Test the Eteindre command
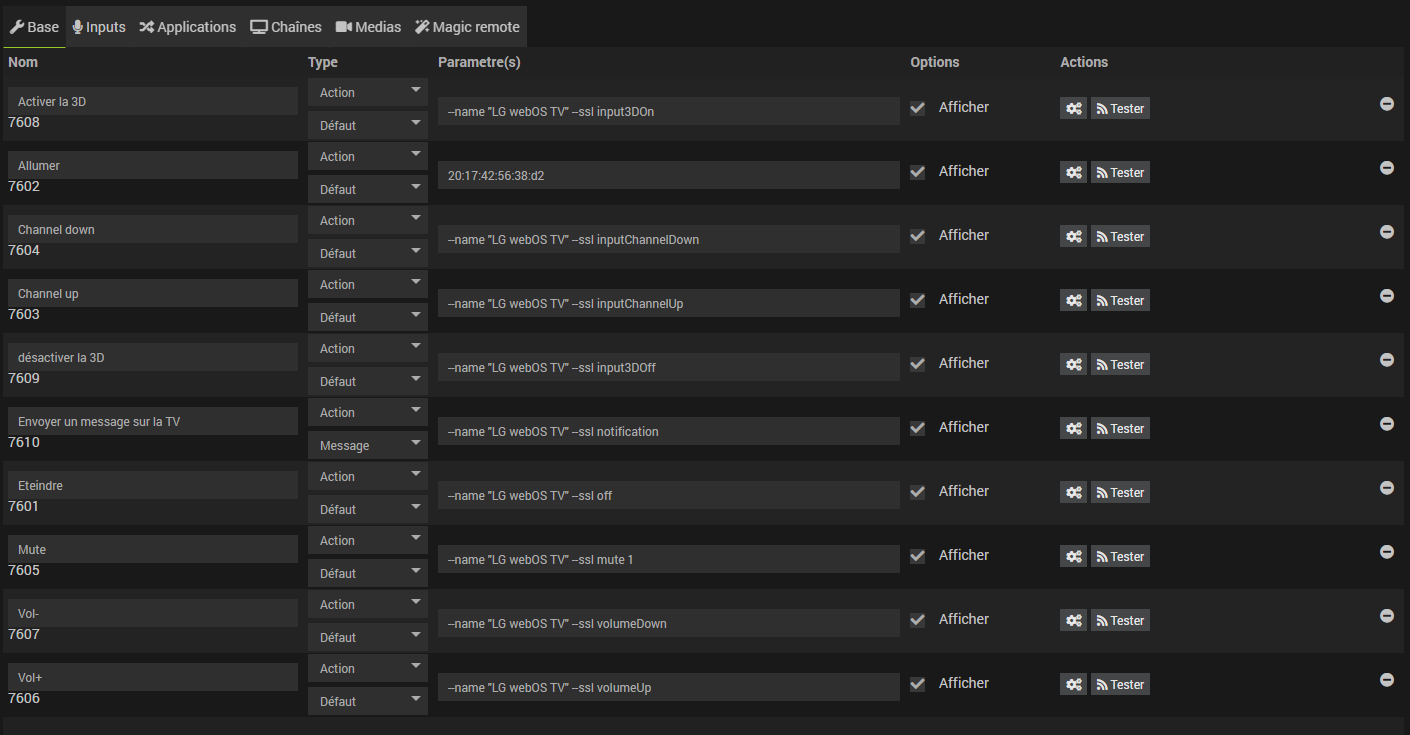Viewport: 1410px width, 735px height. [x=1120, y=493]
